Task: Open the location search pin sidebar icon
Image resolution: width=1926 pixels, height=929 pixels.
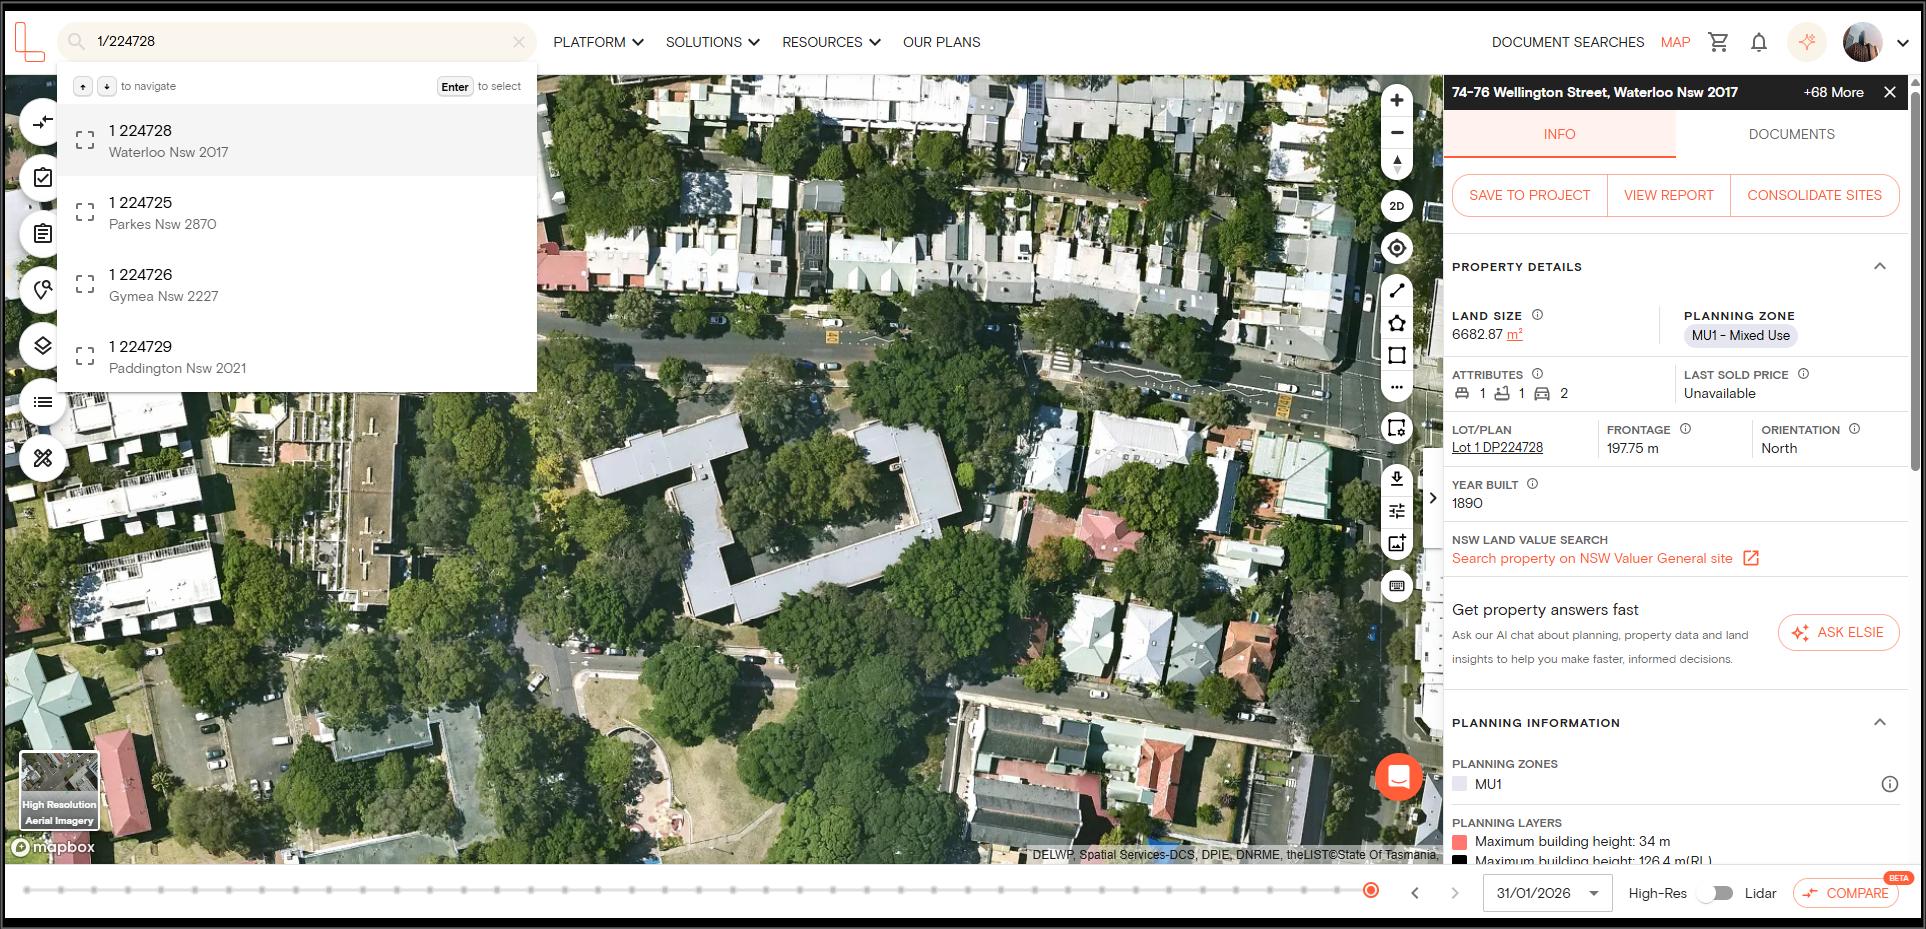Action: pos(42,290)
